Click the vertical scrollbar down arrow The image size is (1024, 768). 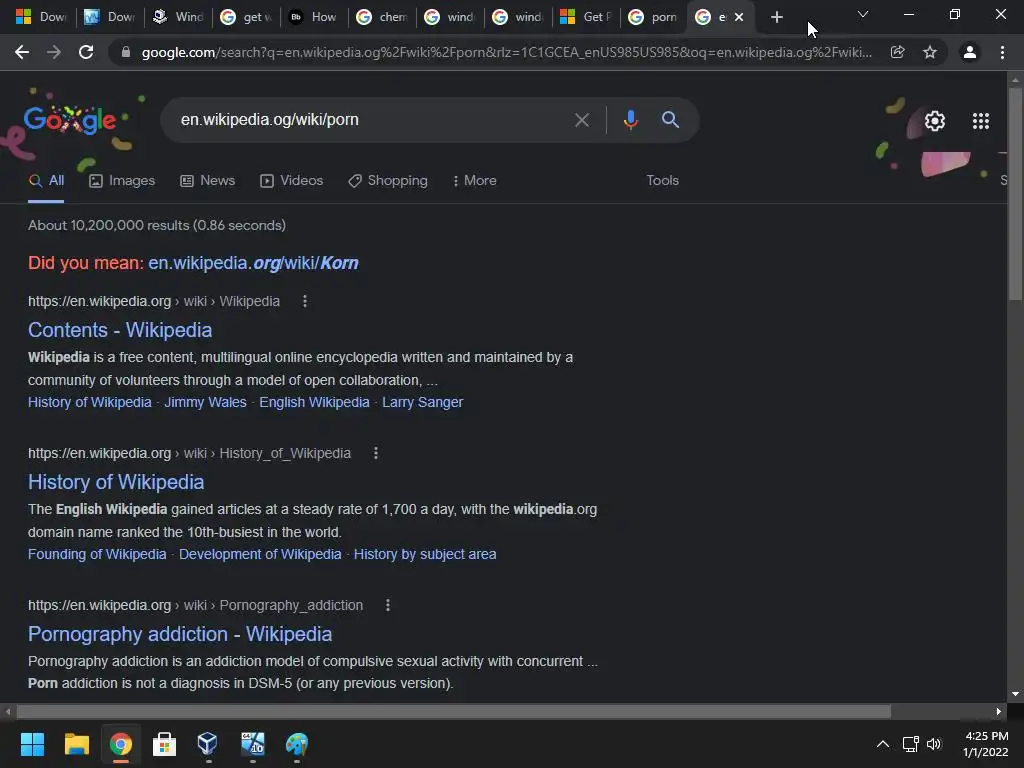[x=1015, y=694]
